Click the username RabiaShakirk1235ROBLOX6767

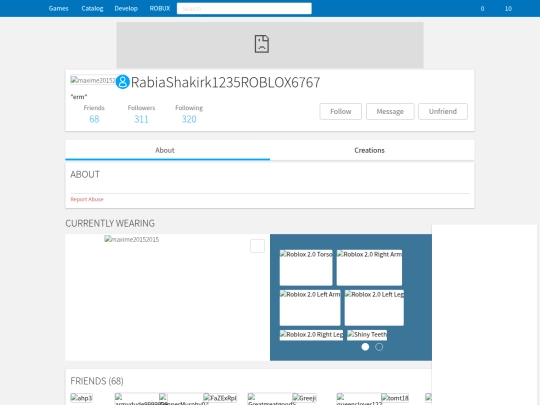pos(226,82)
